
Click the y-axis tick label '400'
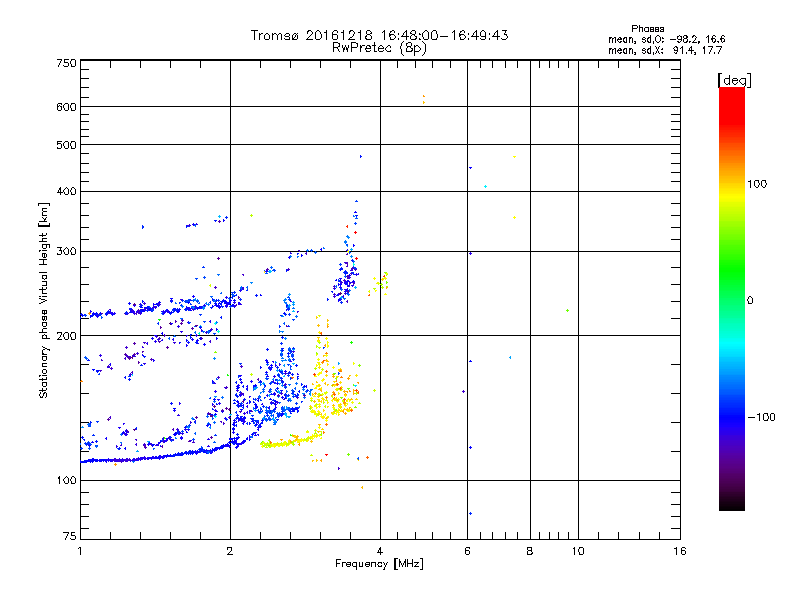[x=66, y=192]
